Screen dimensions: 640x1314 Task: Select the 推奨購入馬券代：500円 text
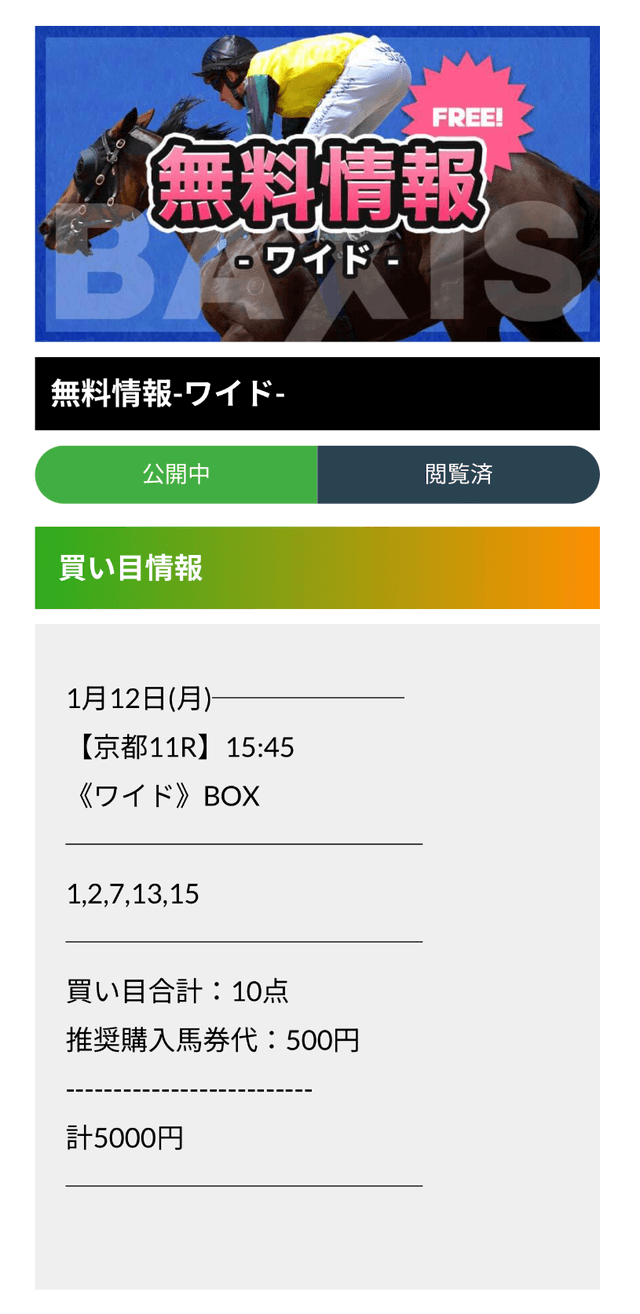pos(212,1040)
